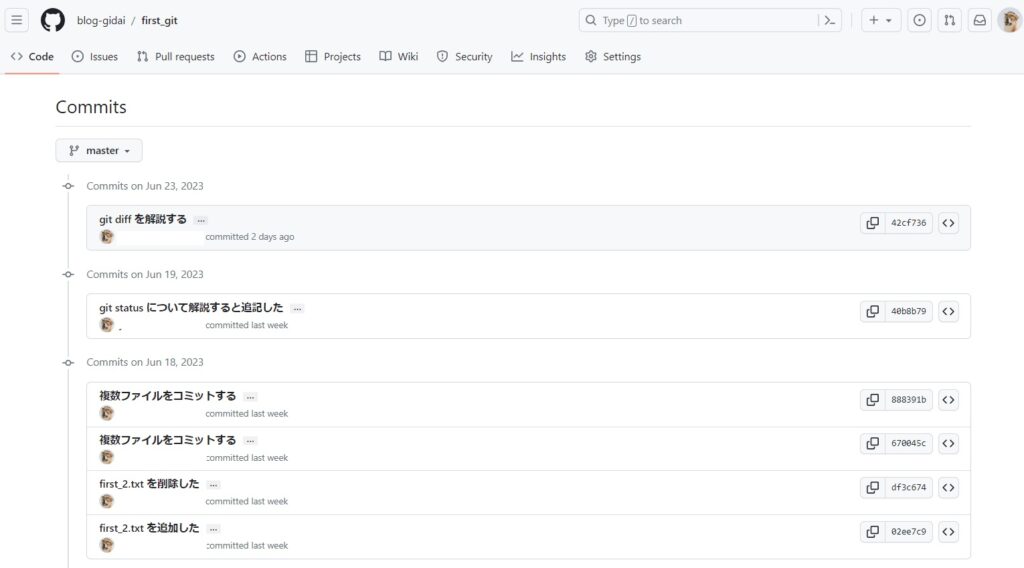Open the create new plus dropdown
Screen dimensions: 1024x568
point(880,20)
